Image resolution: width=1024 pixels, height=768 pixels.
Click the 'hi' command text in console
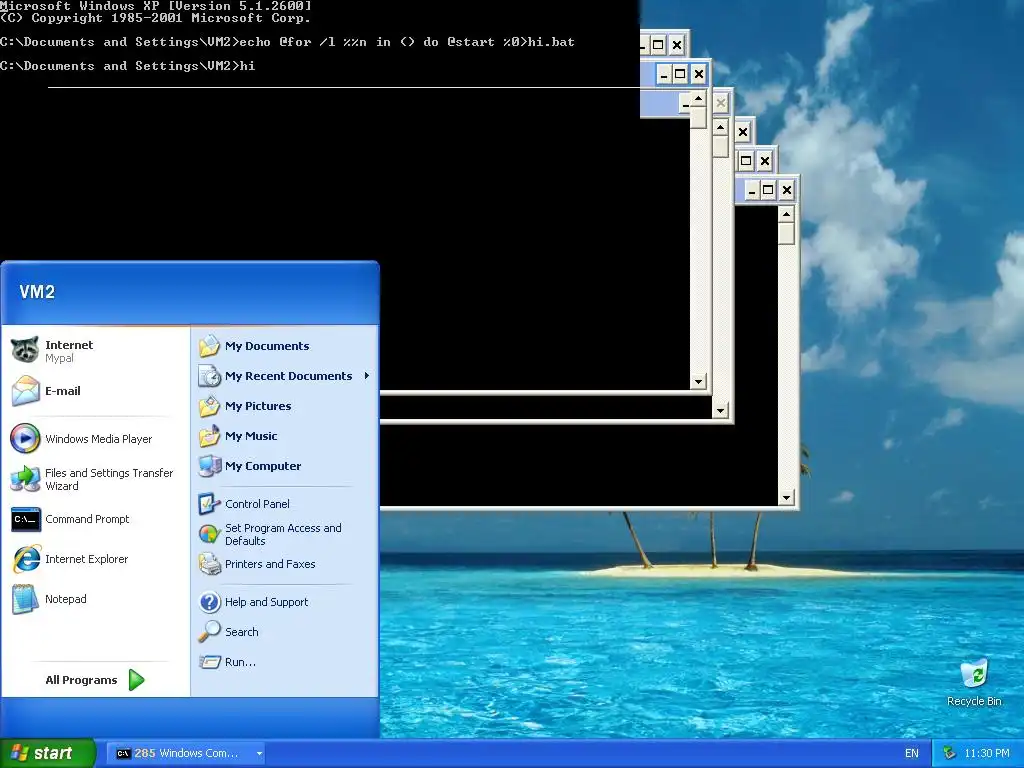248,65
